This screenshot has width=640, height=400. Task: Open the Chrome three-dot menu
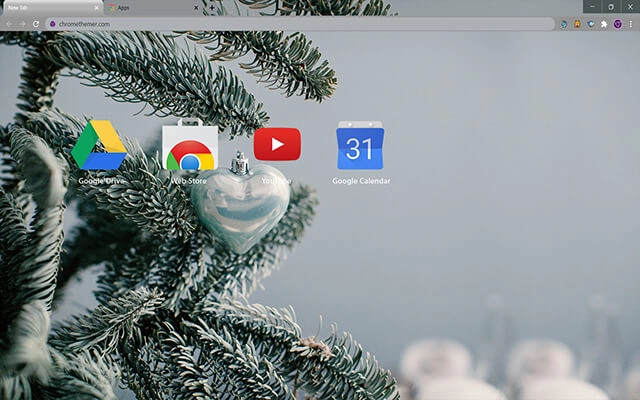(x=631, y=24)
